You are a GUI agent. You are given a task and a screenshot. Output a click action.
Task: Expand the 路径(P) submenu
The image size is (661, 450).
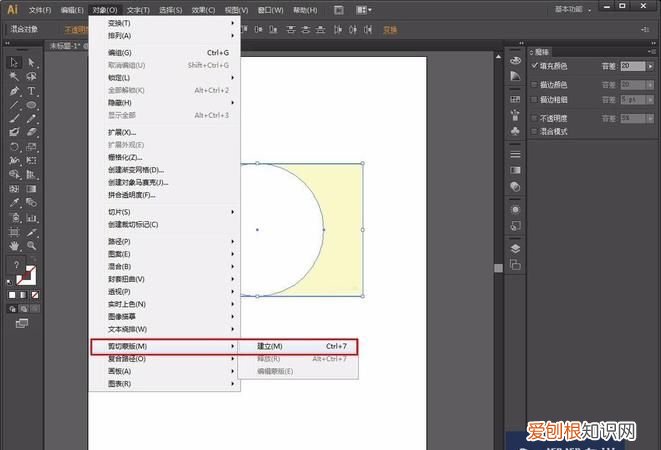tap(164, 241)
